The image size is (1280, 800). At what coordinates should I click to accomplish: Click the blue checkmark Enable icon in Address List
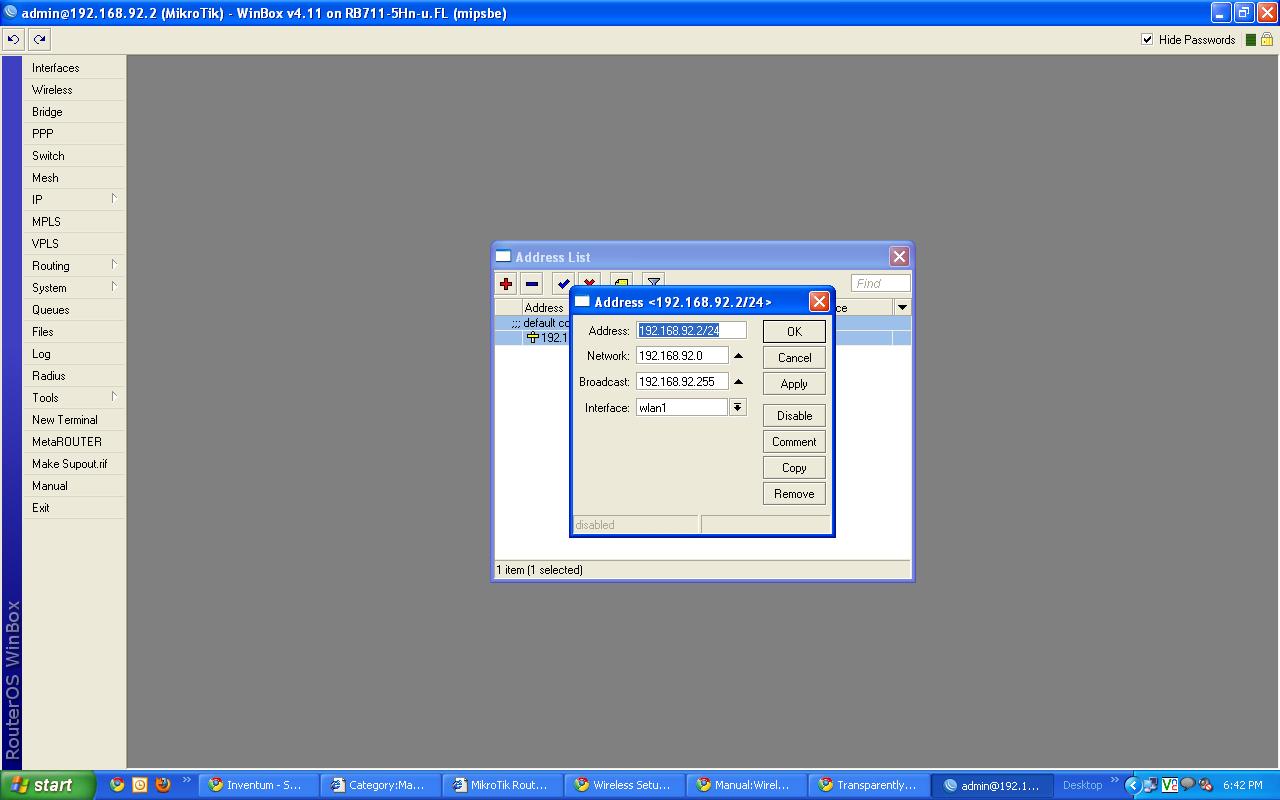[x=564, y=284]
